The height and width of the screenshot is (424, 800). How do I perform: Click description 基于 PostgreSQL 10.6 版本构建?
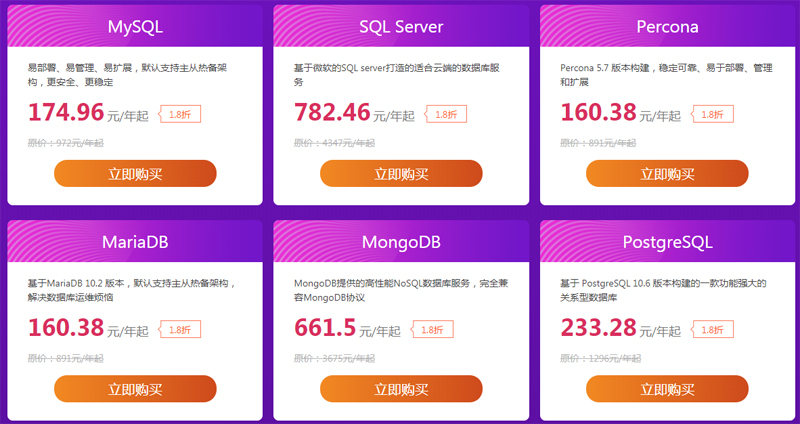click(663, 290)
